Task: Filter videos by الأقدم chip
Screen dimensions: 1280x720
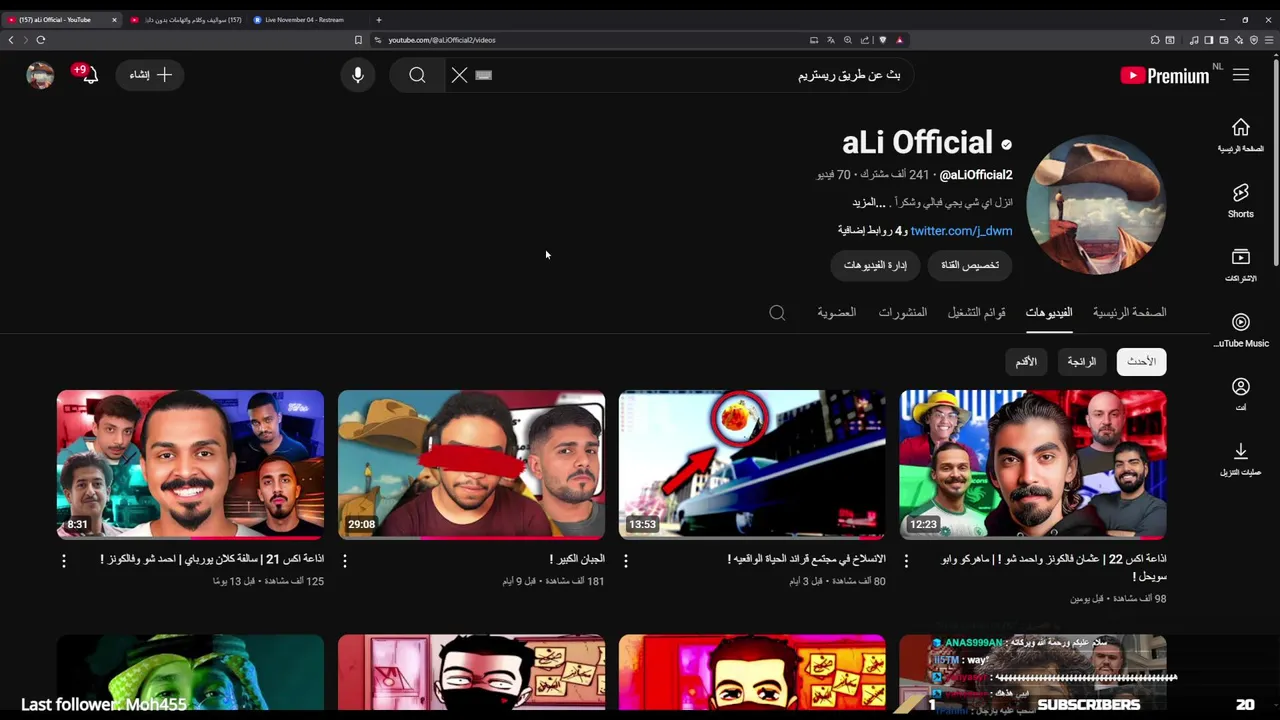Action: 1026,361
